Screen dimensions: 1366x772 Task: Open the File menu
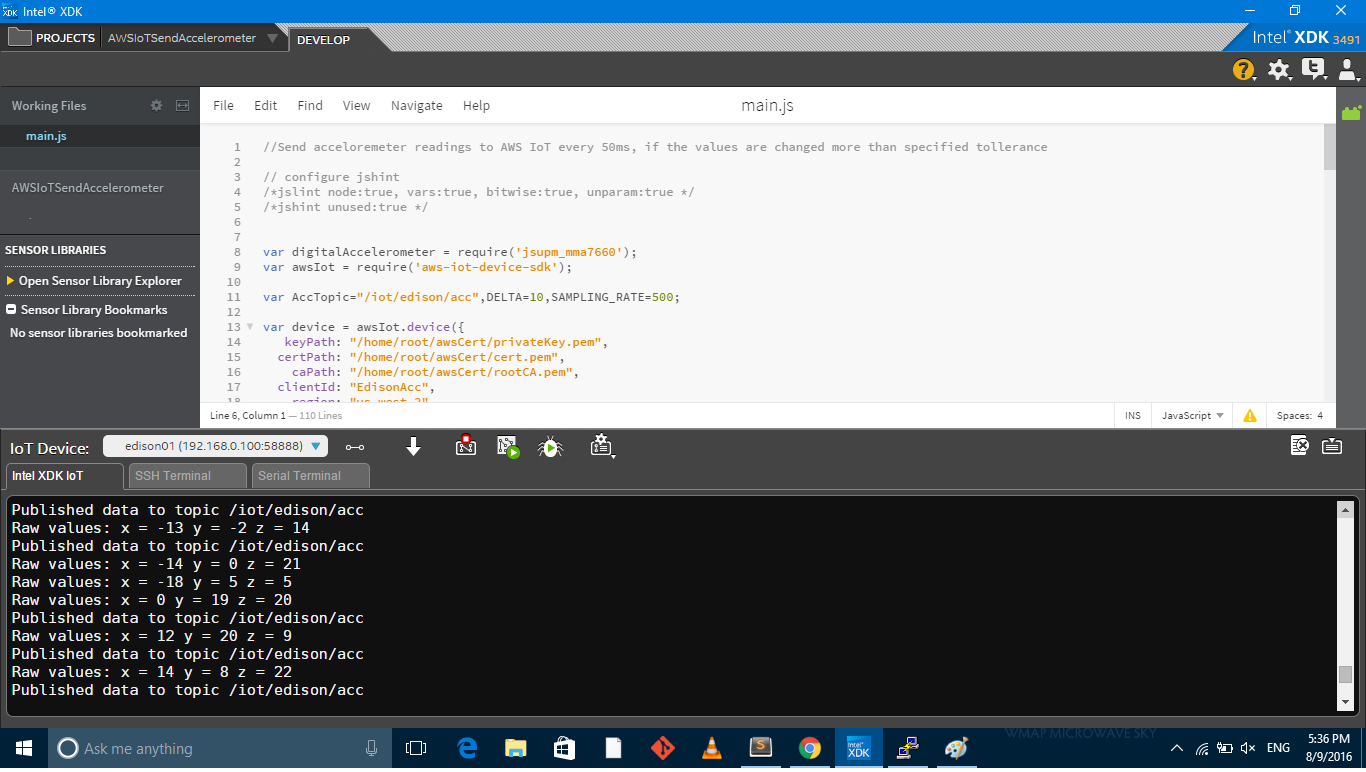point(224,105)
